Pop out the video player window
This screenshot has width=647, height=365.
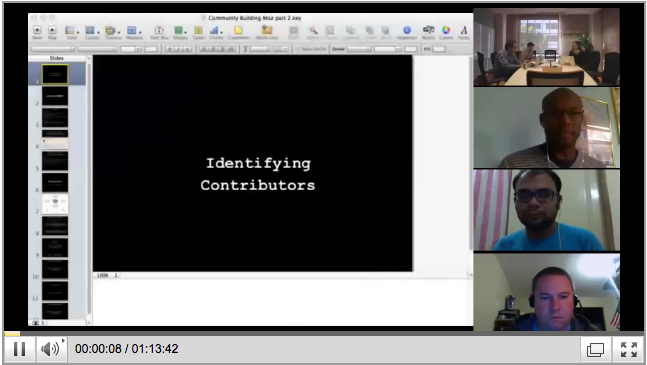tap(595, 350)
